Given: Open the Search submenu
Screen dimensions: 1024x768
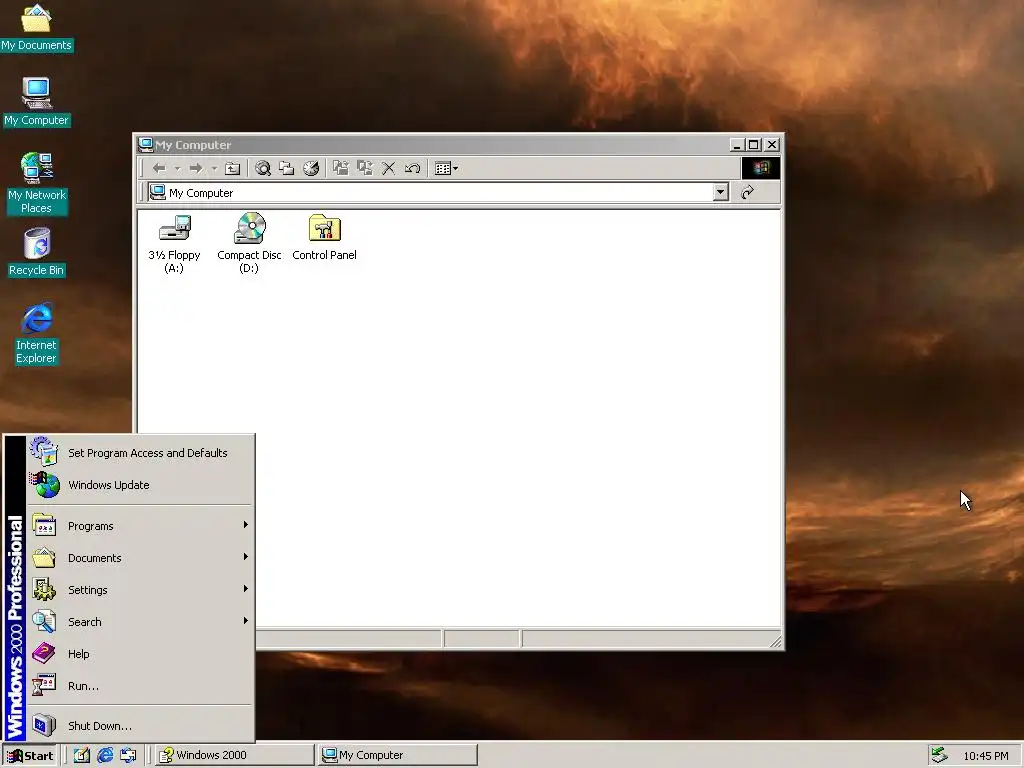Looking at the screenshot, I should tap(140, 622).
